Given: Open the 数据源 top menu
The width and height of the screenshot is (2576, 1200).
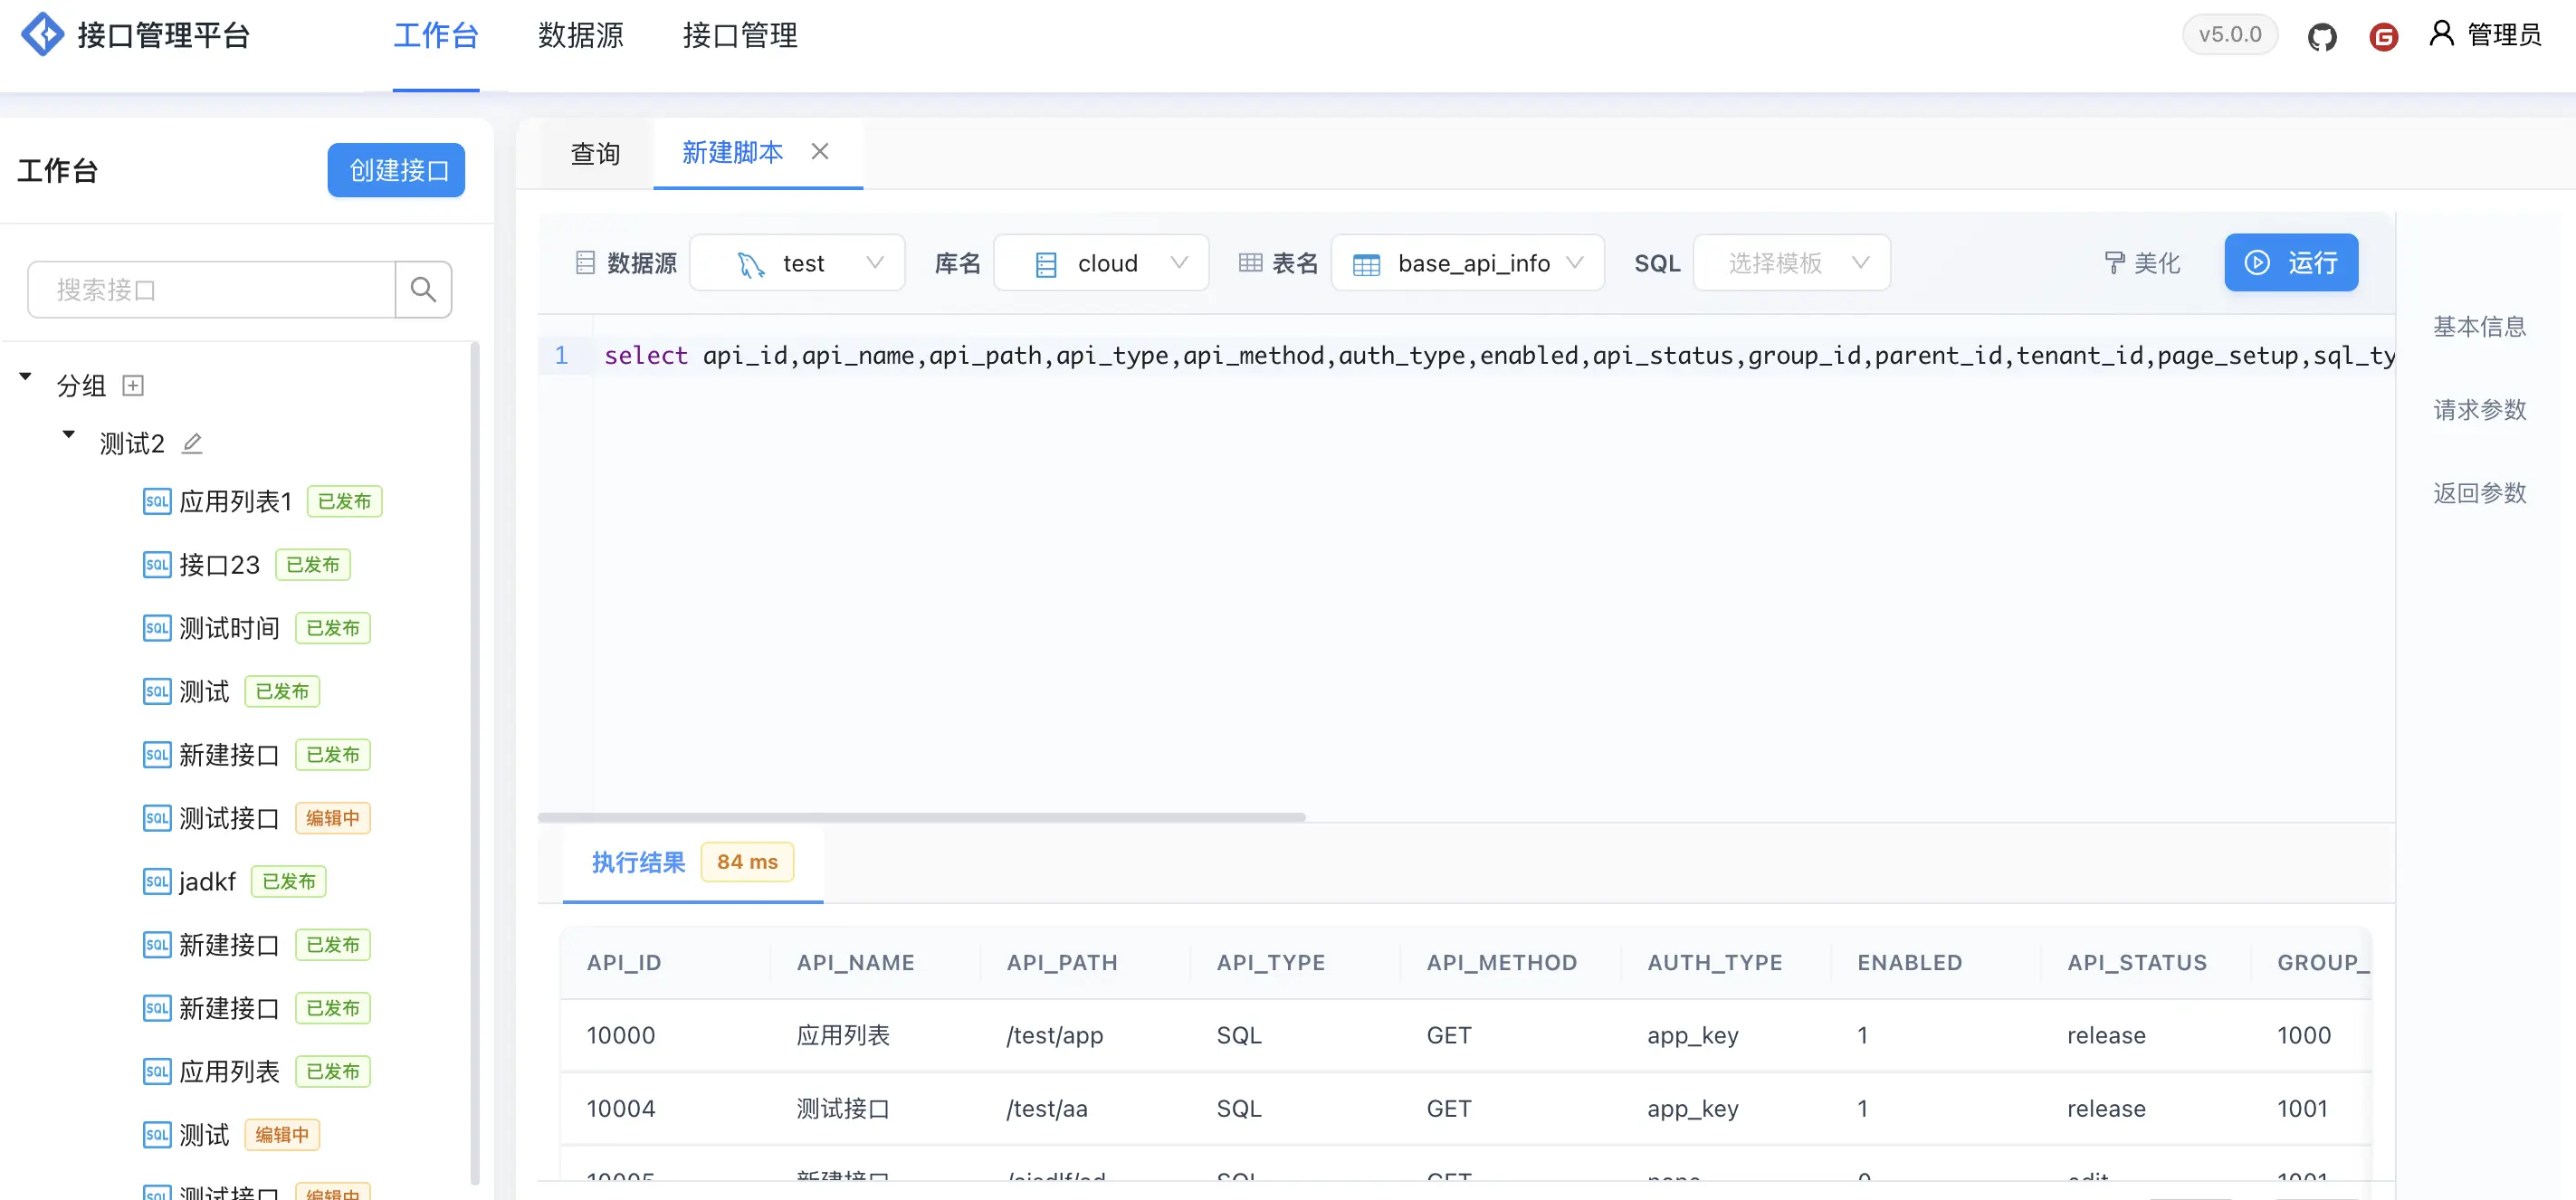Looking at the screenshot, I should pos(581,36).
